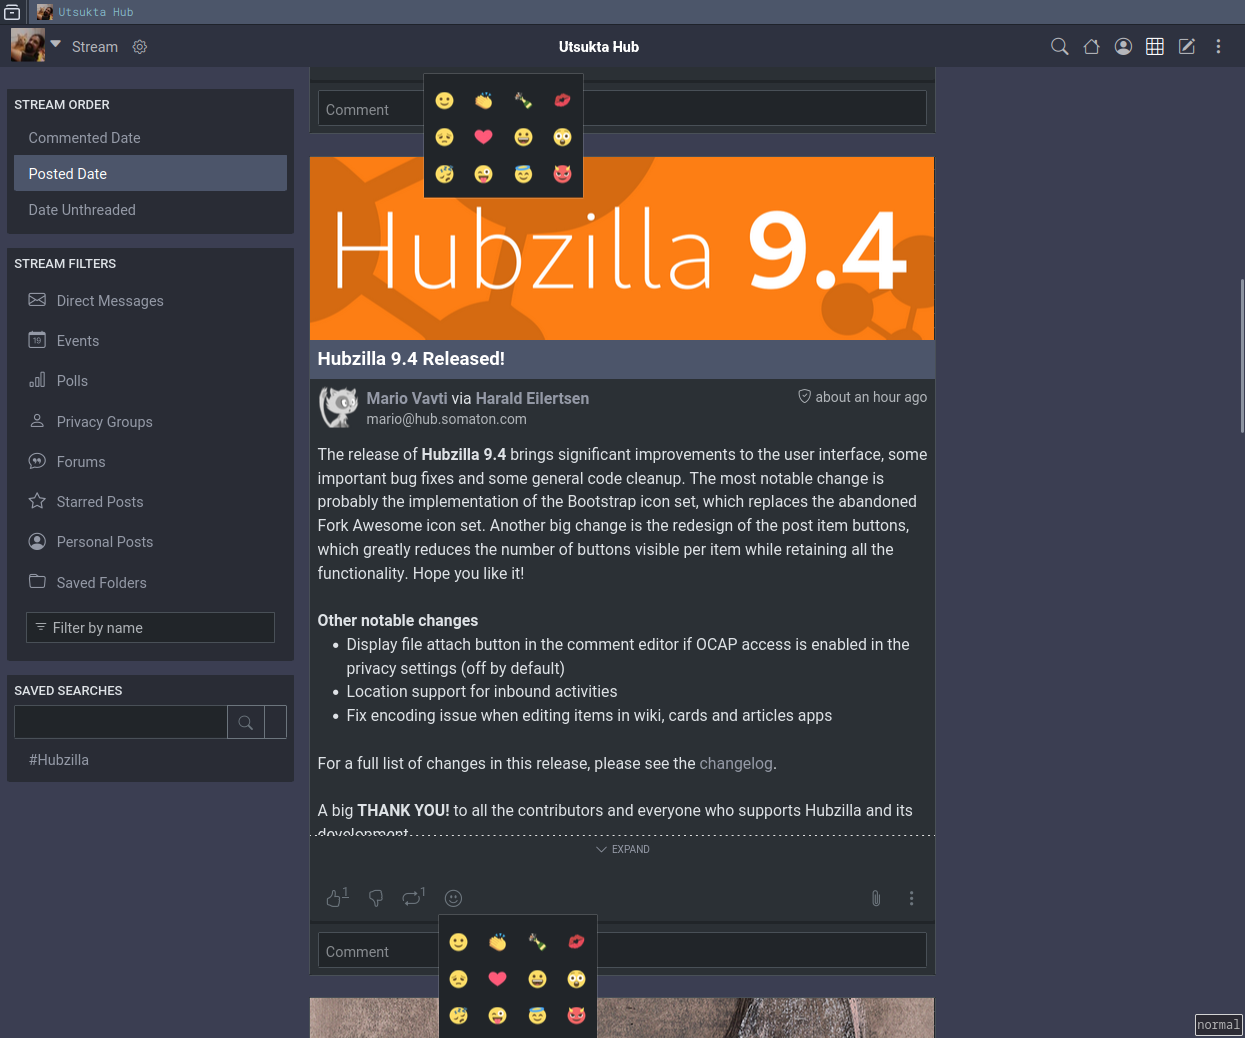Filter stream by Events
Screen dimensions: 1245x1038
[x=150, y=341]
